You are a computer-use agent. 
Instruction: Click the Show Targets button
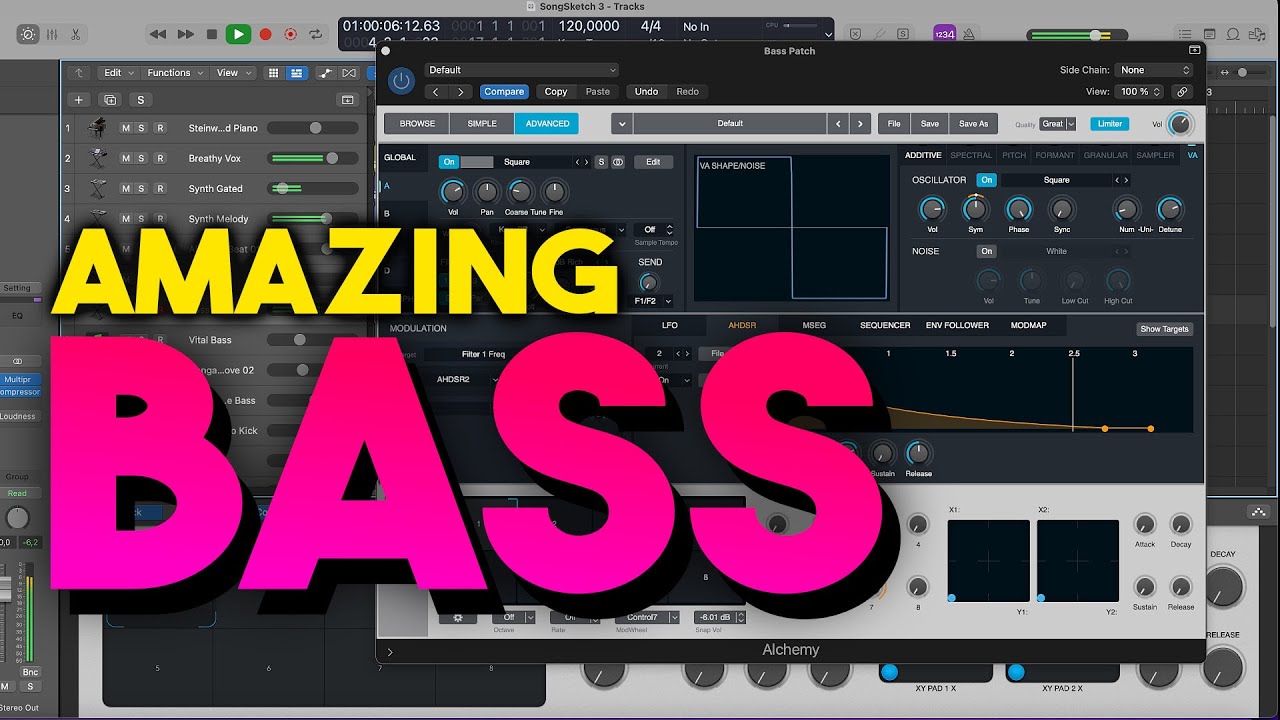[x=1165, y=329]
